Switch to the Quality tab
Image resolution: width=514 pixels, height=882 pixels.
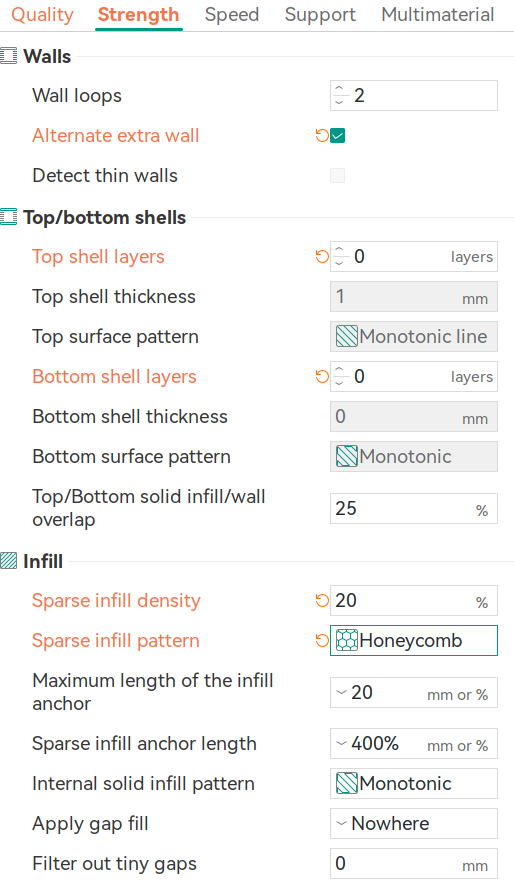(x=42, y=15)
